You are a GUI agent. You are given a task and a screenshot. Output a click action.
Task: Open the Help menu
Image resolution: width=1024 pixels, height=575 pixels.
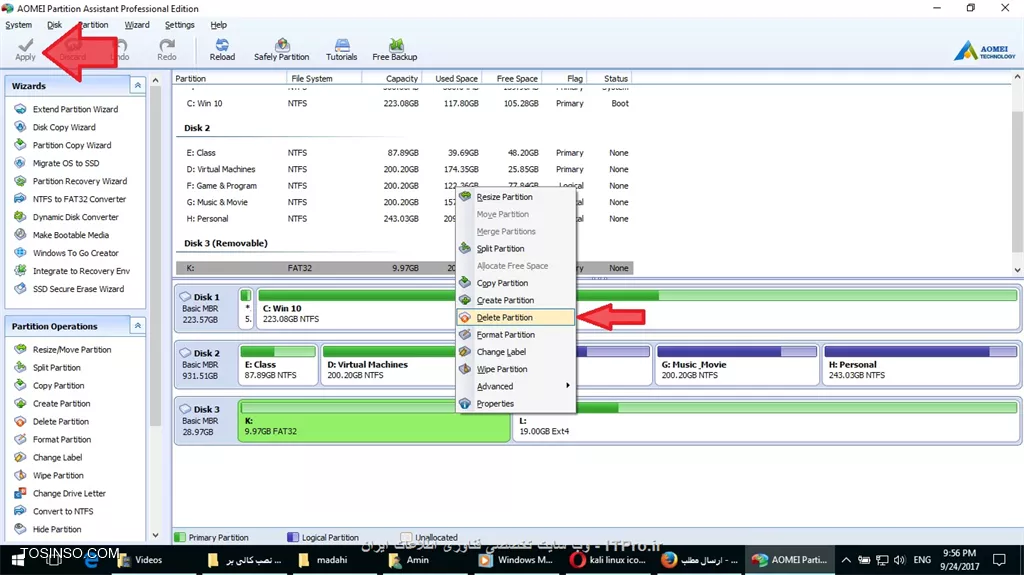click(218, 25)
